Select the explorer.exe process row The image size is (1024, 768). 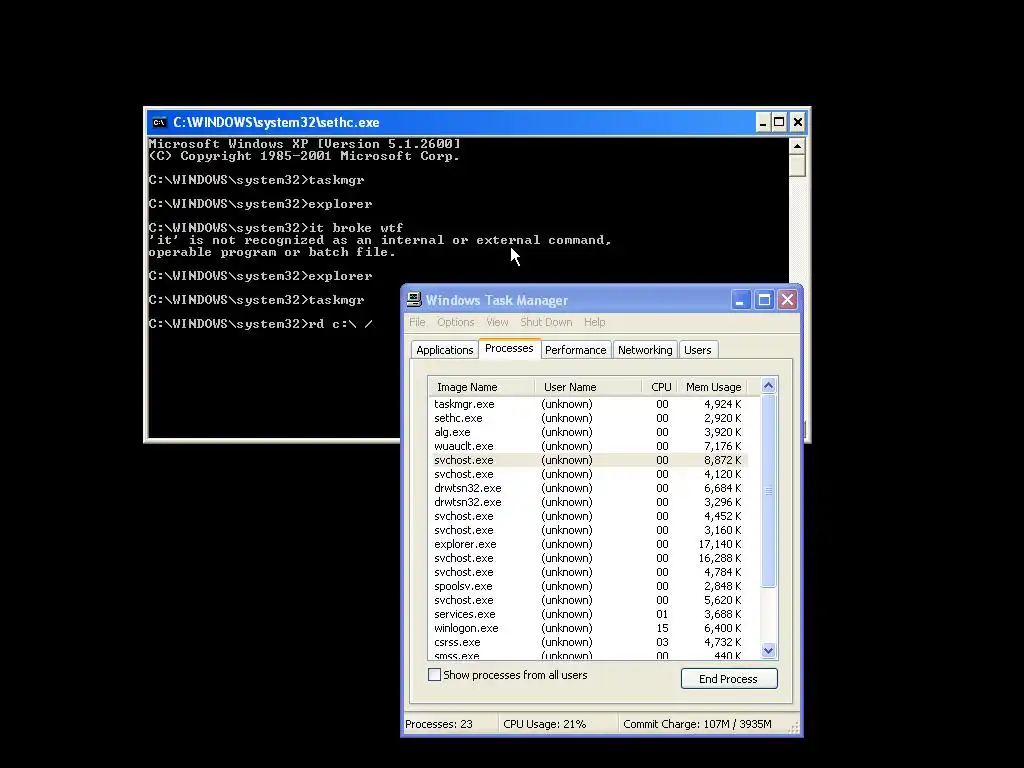(x=588, y=544)
